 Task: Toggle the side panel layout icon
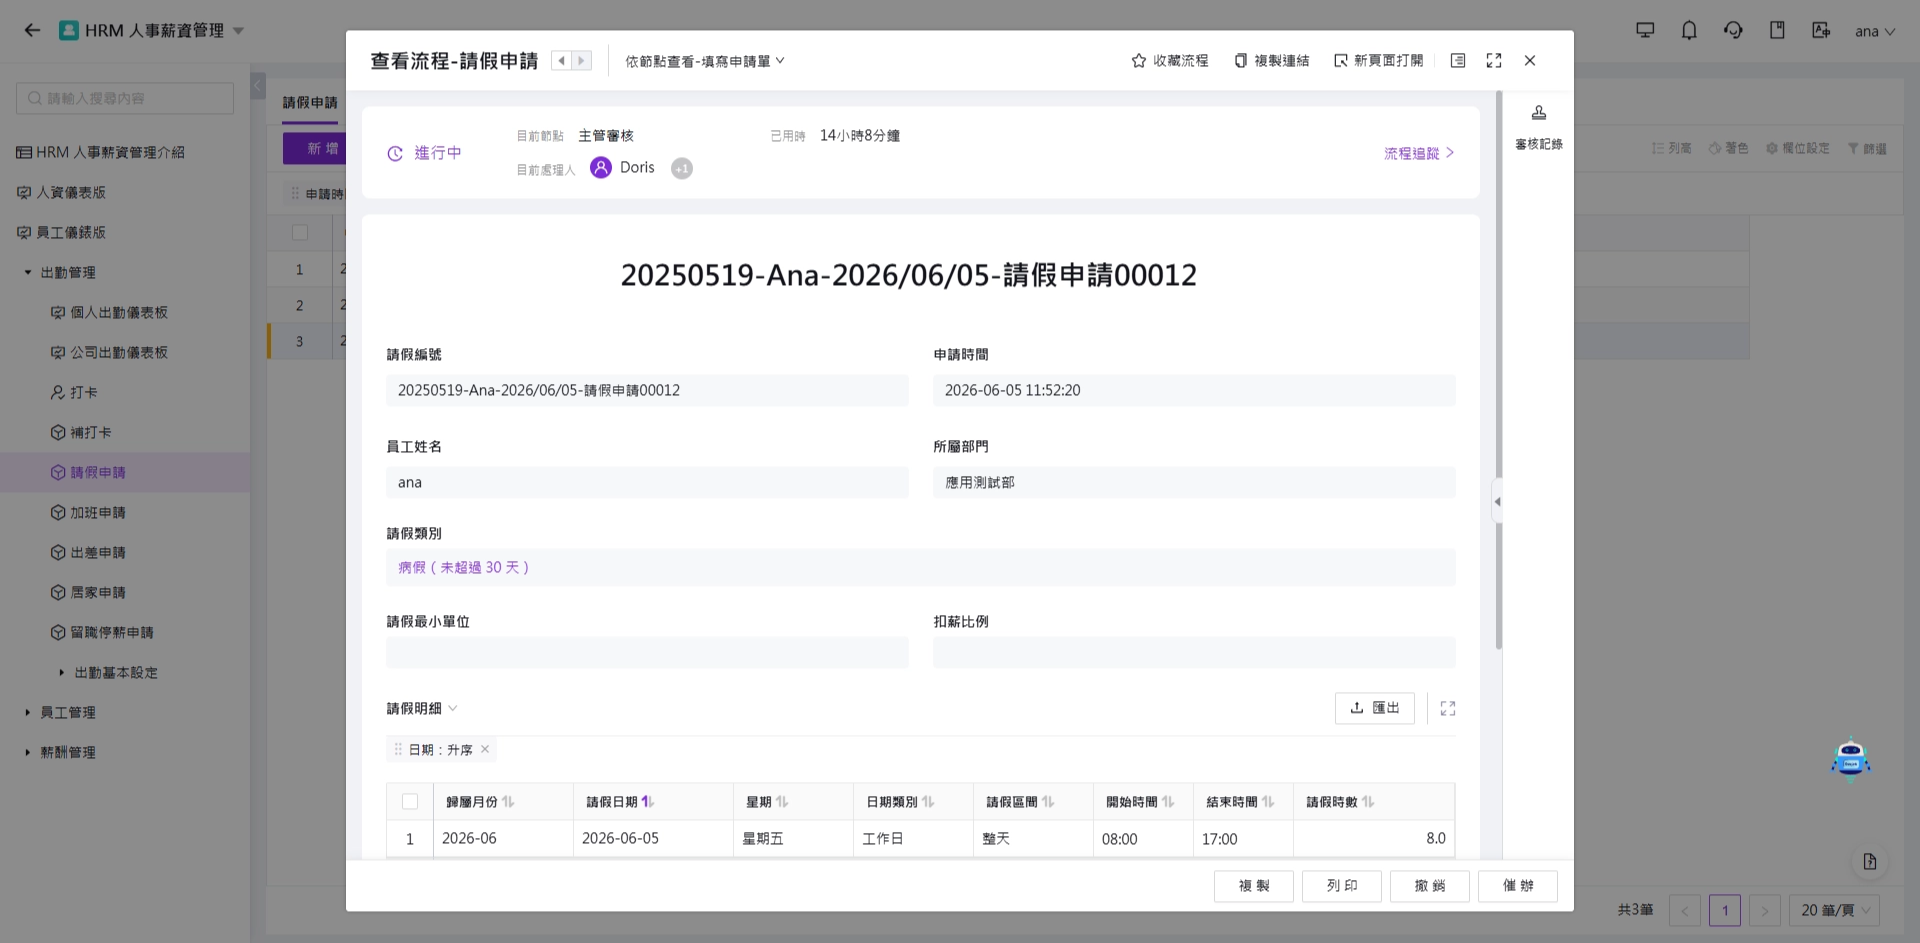[1458, 61]
